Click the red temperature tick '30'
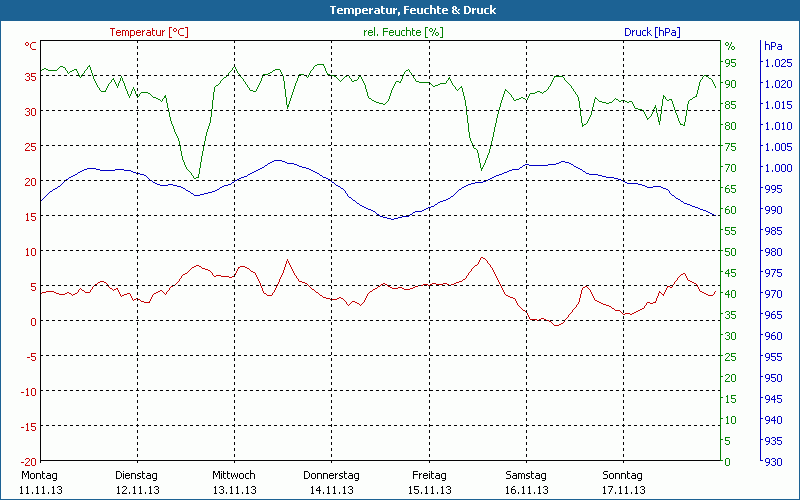 click(x=31, y=112)
